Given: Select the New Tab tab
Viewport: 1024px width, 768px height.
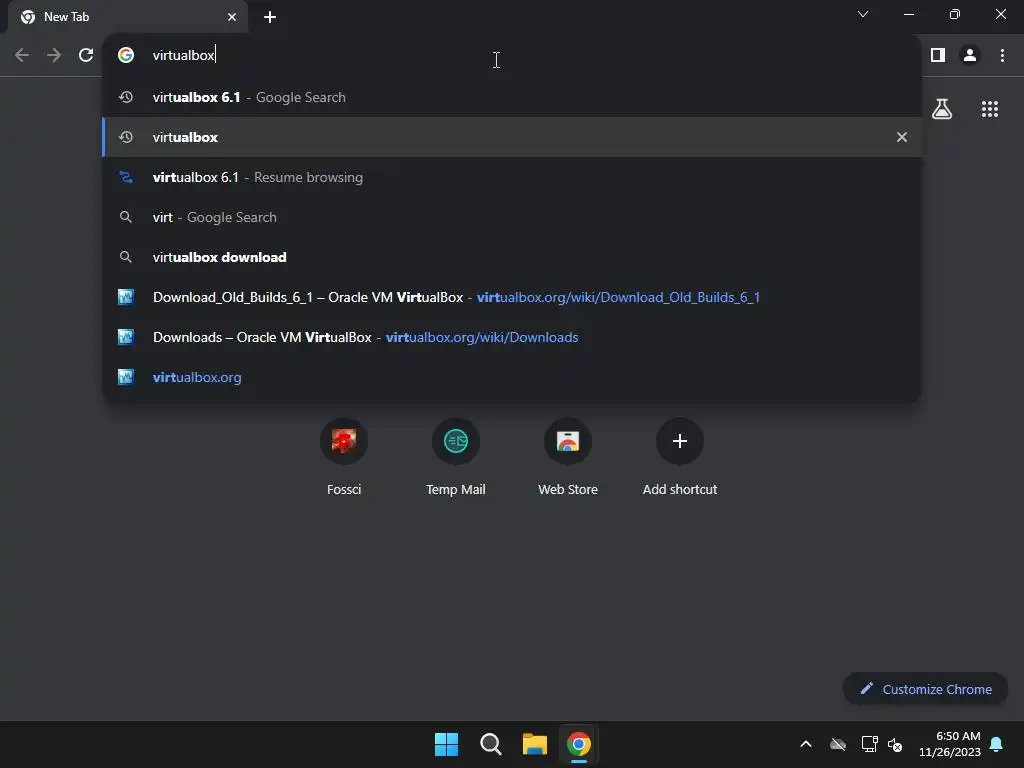Looking at the screenshot, I should 128,17.
